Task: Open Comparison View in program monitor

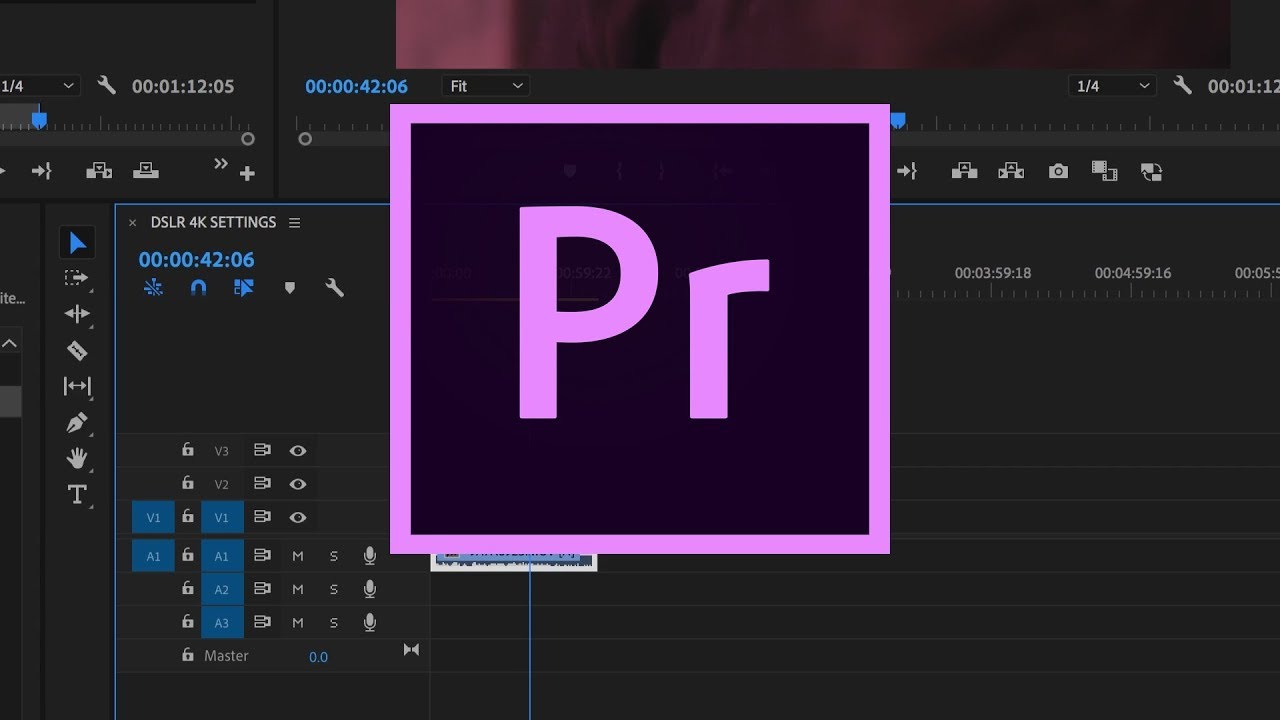Action: coord(1104,171)
